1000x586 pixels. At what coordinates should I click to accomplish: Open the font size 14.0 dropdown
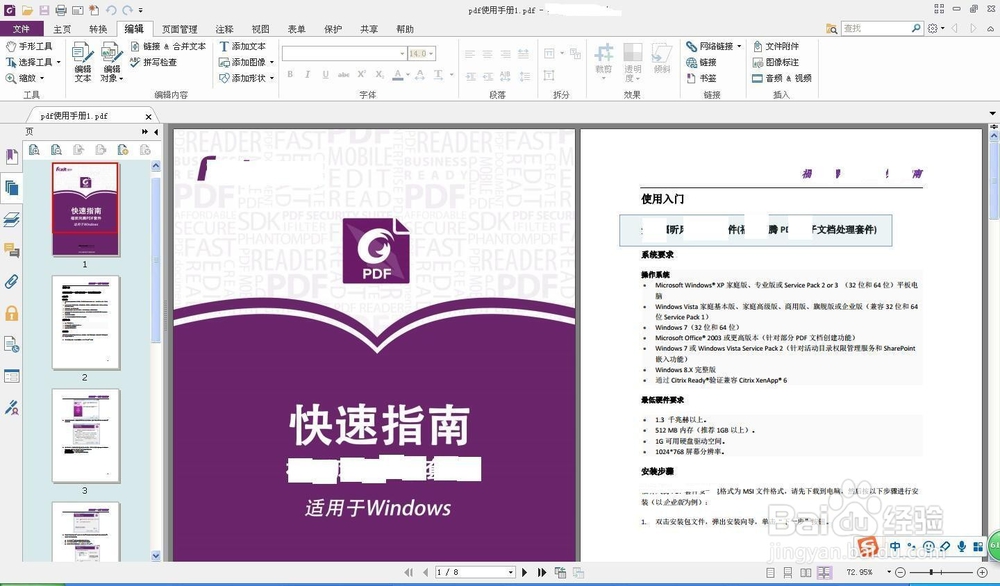click(432, 54)
